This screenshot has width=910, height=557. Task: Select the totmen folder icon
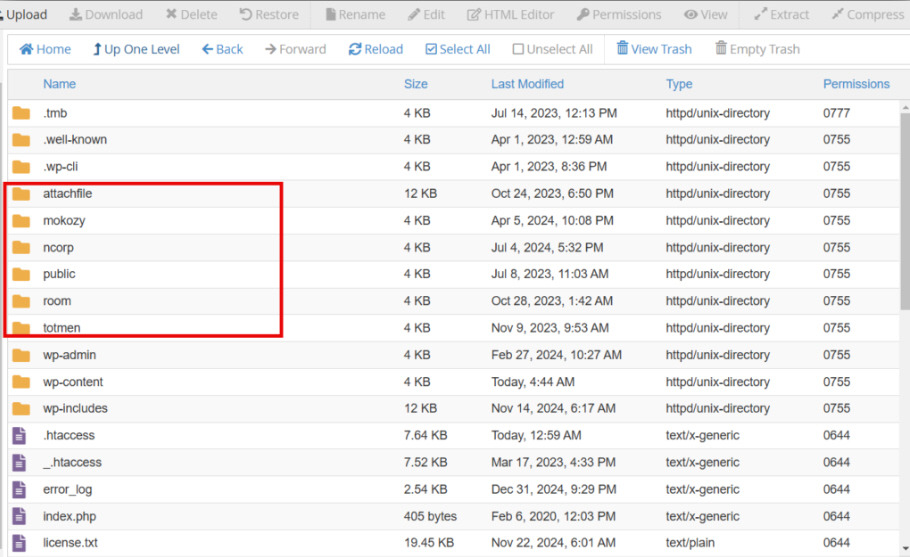21,328
